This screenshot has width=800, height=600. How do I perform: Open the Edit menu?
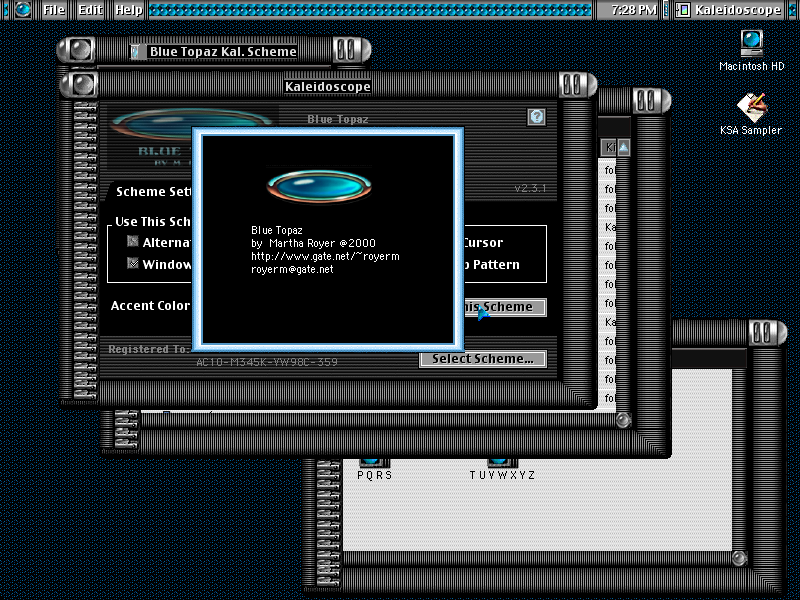(x=90, y=10)
